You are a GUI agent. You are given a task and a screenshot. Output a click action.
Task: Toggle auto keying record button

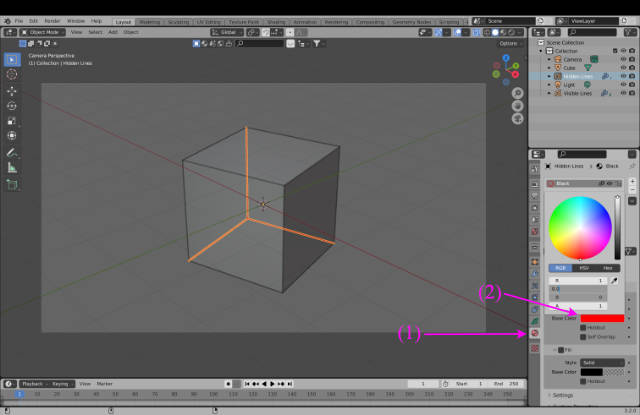228,384
